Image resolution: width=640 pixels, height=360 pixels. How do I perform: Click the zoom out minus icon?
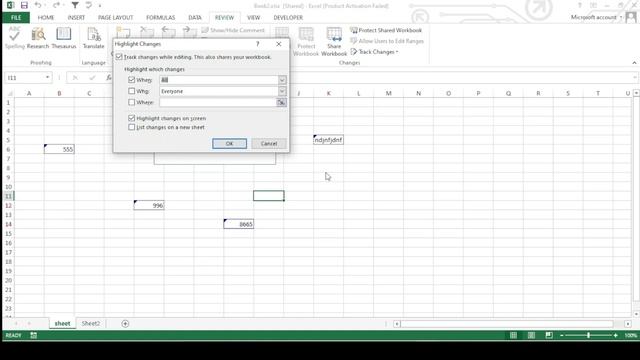coord(562,335)
